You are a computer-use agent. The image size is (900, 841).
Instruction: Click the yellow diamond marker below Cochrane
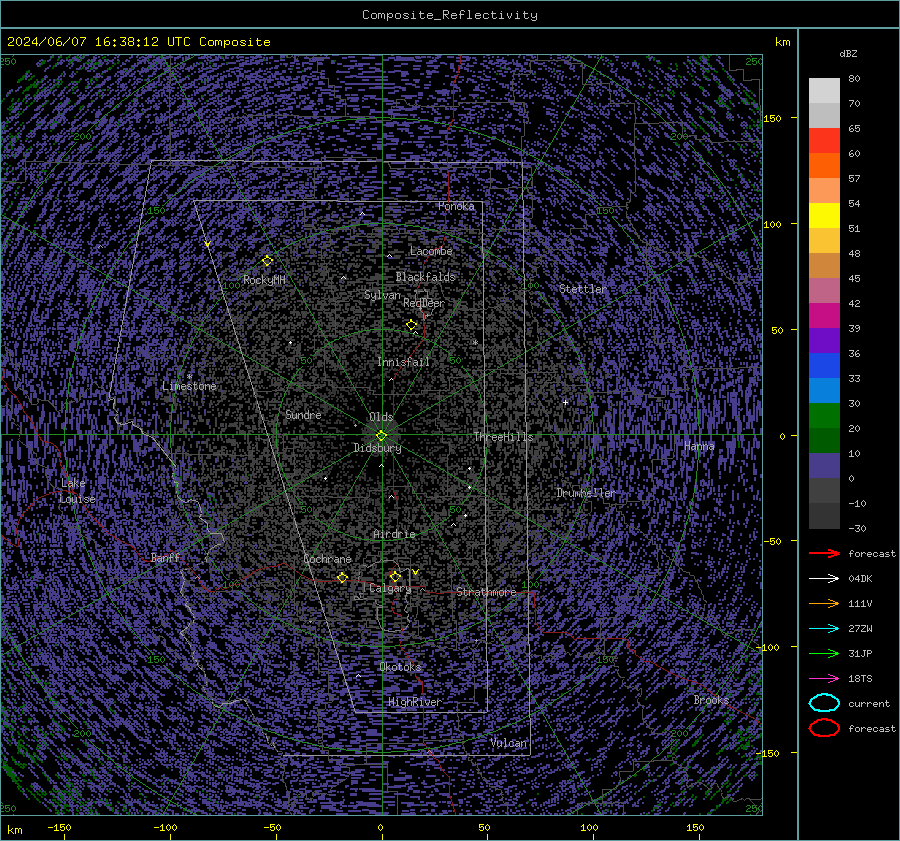pyautogui.click(x=343, y=577)
